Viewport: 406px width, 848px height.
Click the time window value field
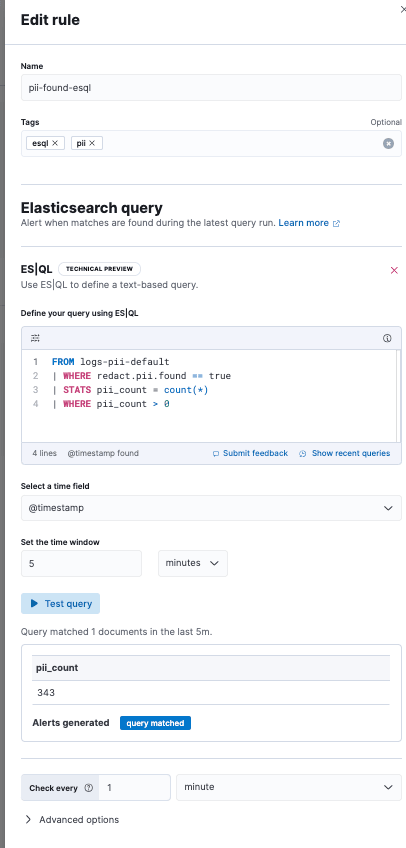click(x=82, y=564)
